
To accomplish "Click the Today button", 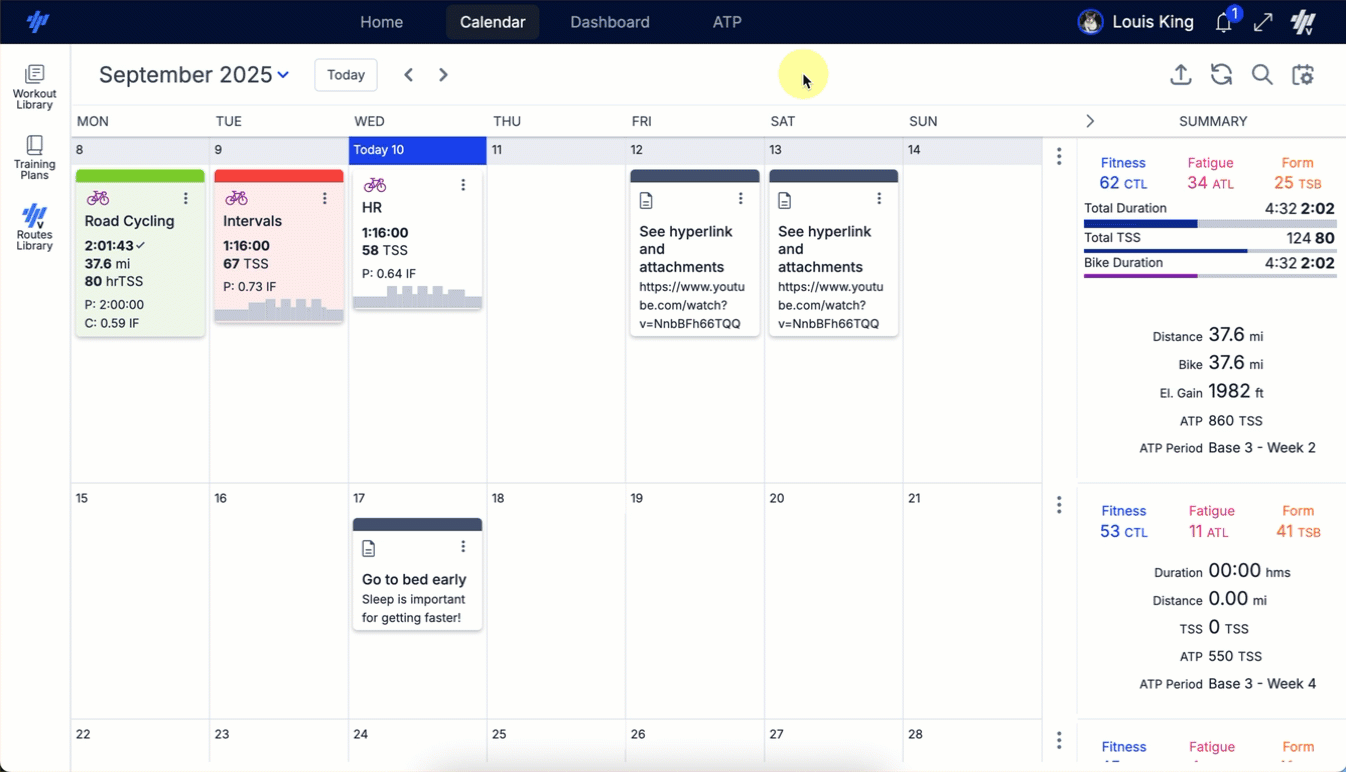I will (x=346, y=75).
